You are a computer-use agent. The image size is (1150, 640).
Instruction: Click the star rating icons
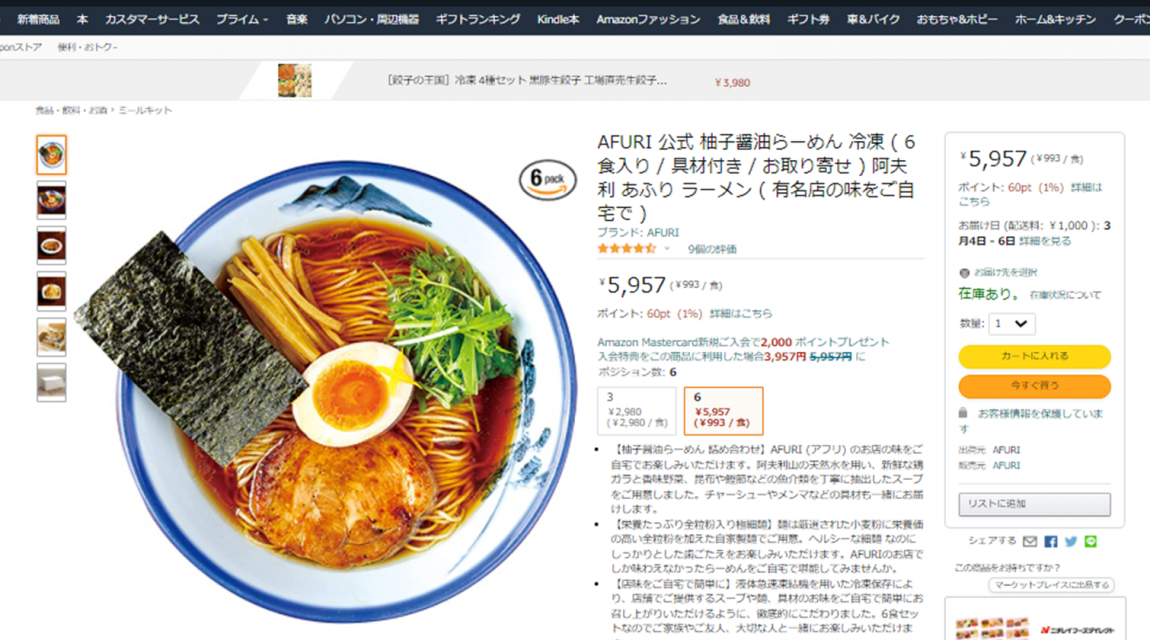click(x=626, y=249)
